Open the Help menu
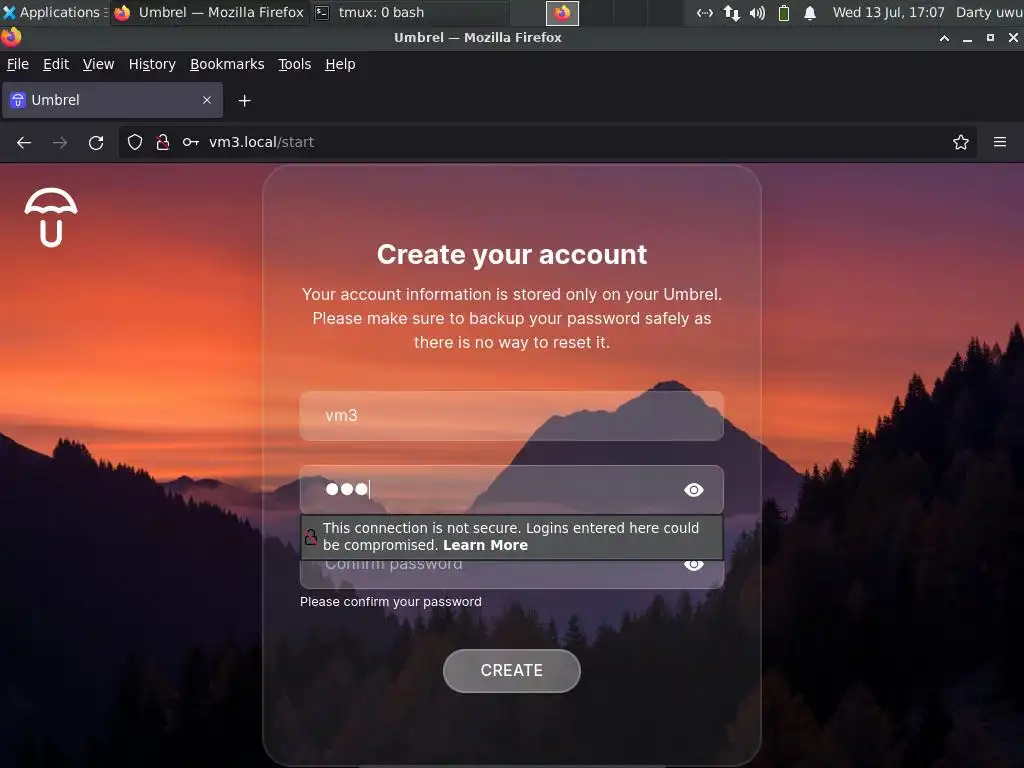Screen dimensions: 1024x768 click(340, 64)
